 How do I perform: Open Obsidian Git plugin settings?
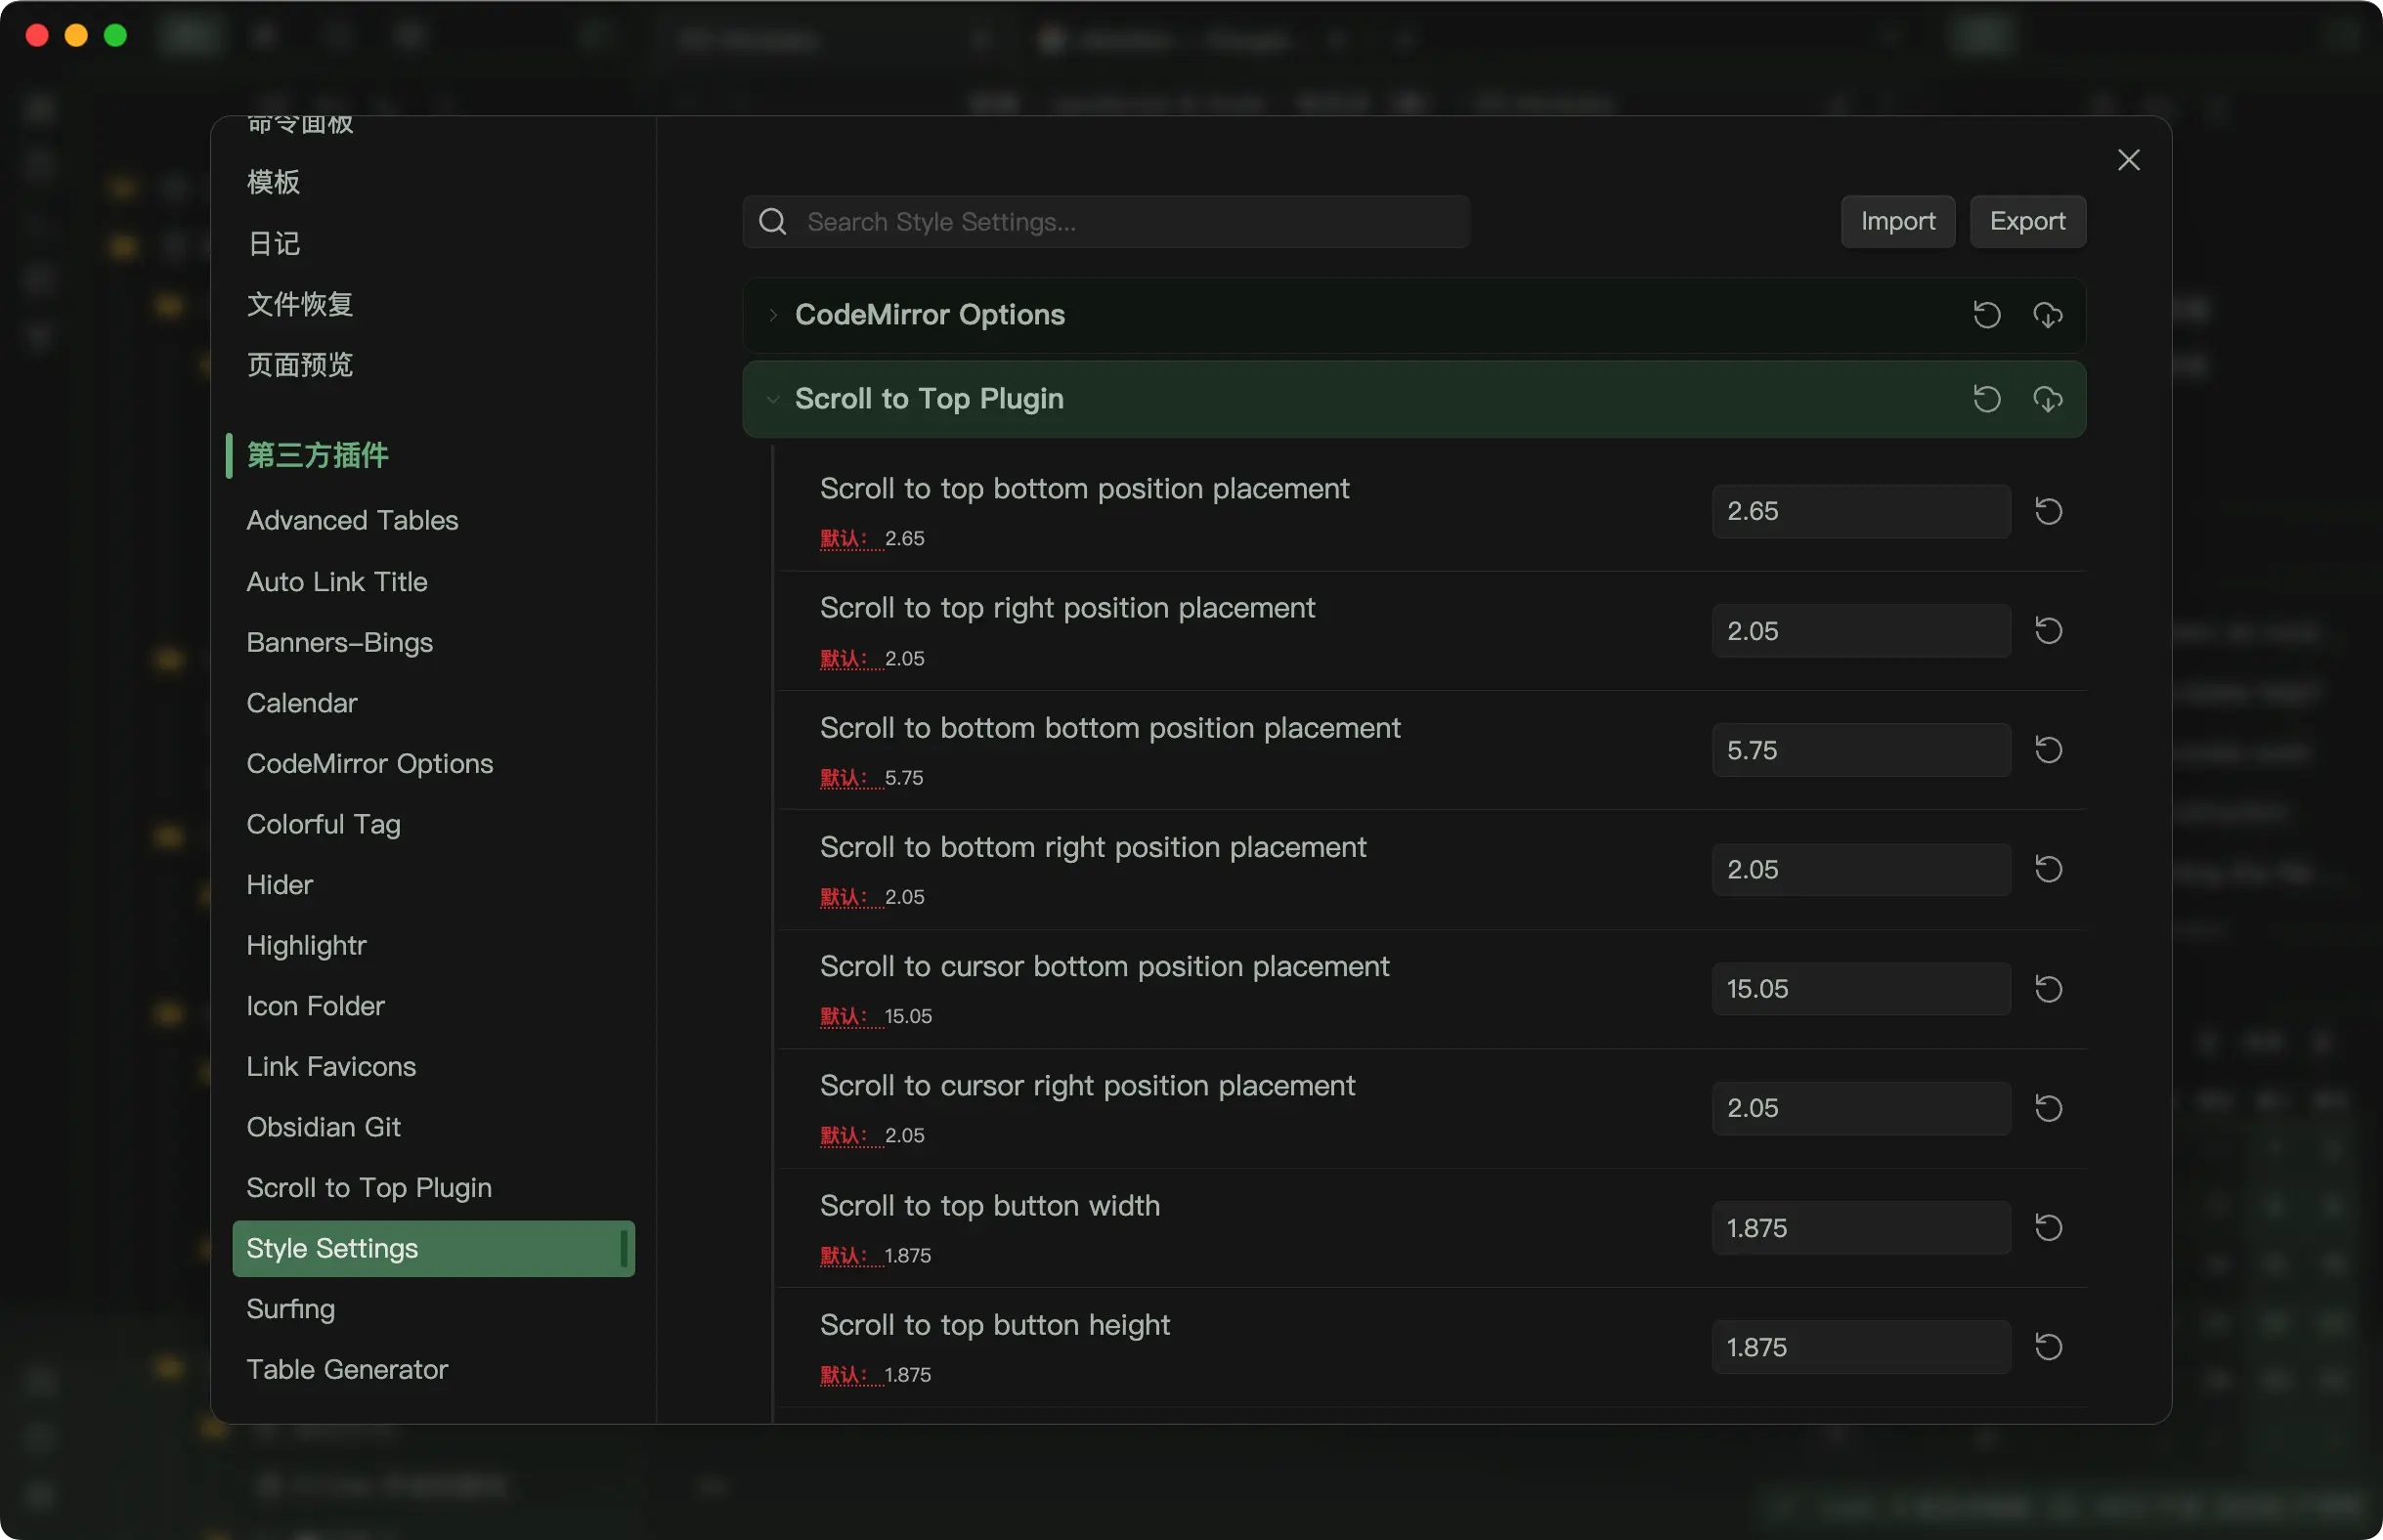[x=323, y=1127]
